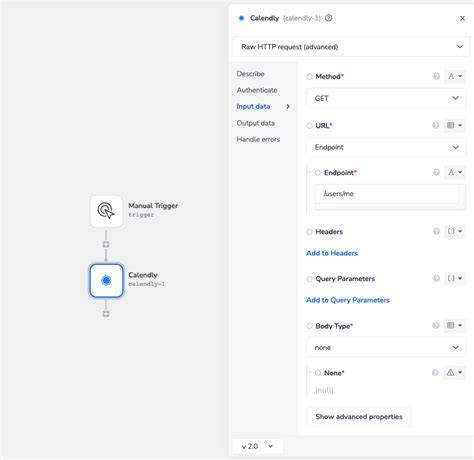The image size is (474, 460).
Task: Switch to Output data section
Action: [x=256, y=123]
